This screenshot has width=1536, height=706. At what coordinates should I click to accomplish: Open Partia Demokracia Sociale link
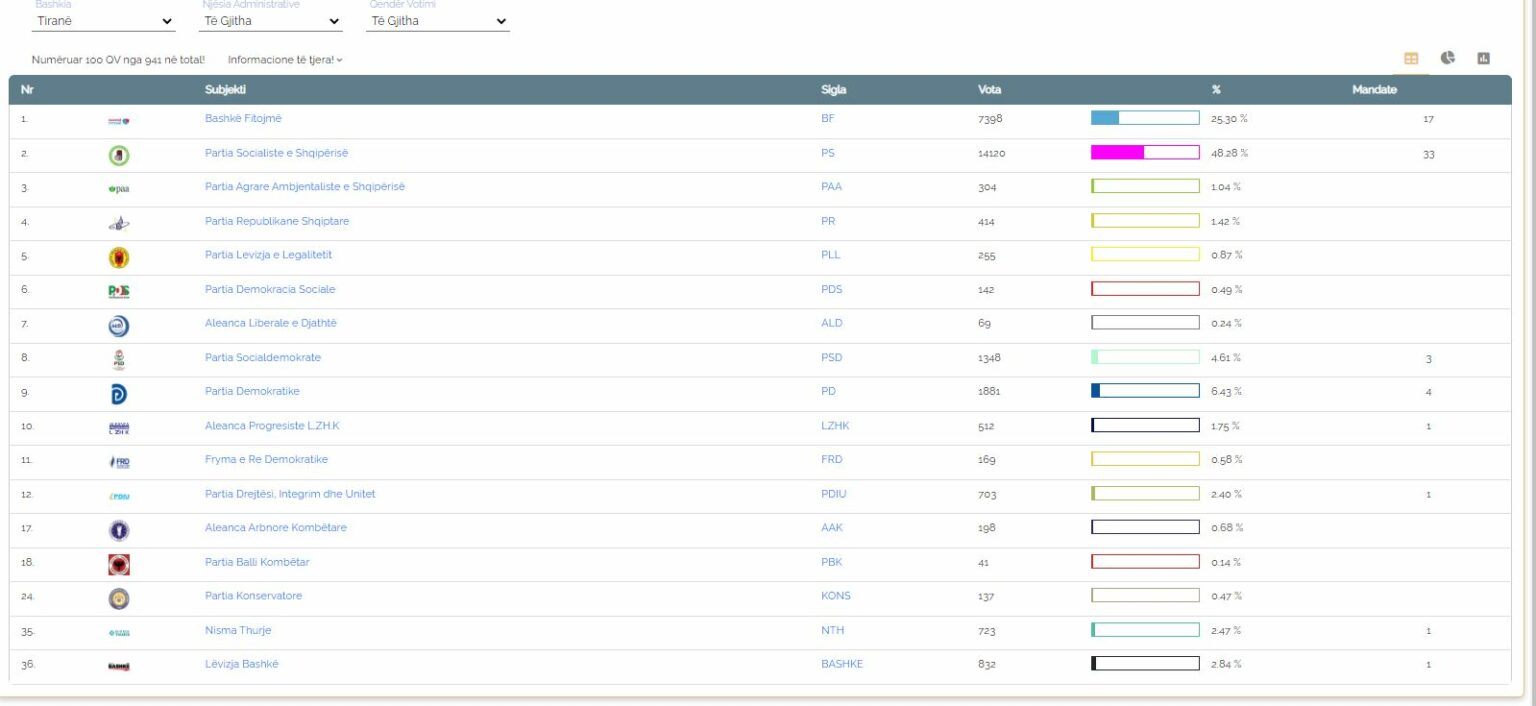pyautogui.click(x=270, y=289)
